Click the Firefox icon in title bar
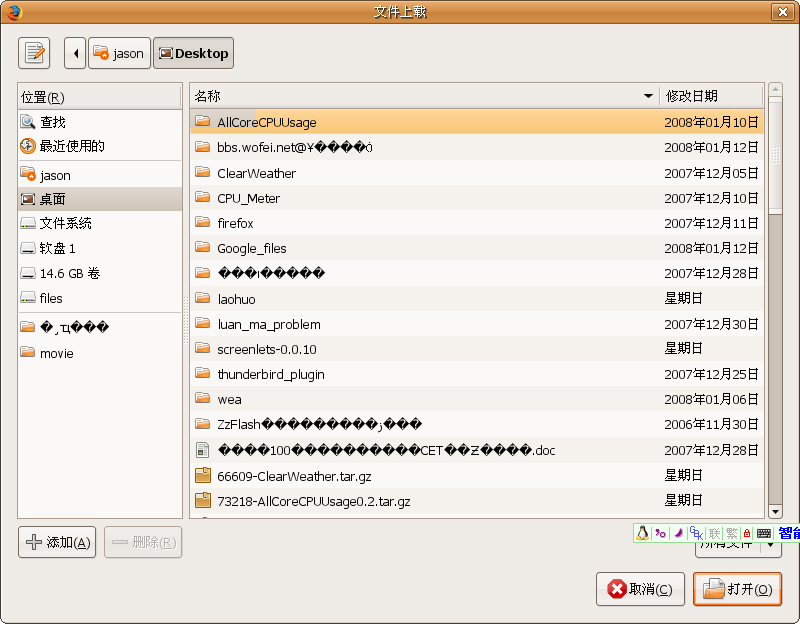The height and width of the screenshot is (624, 800). click(x=14, y=12)
